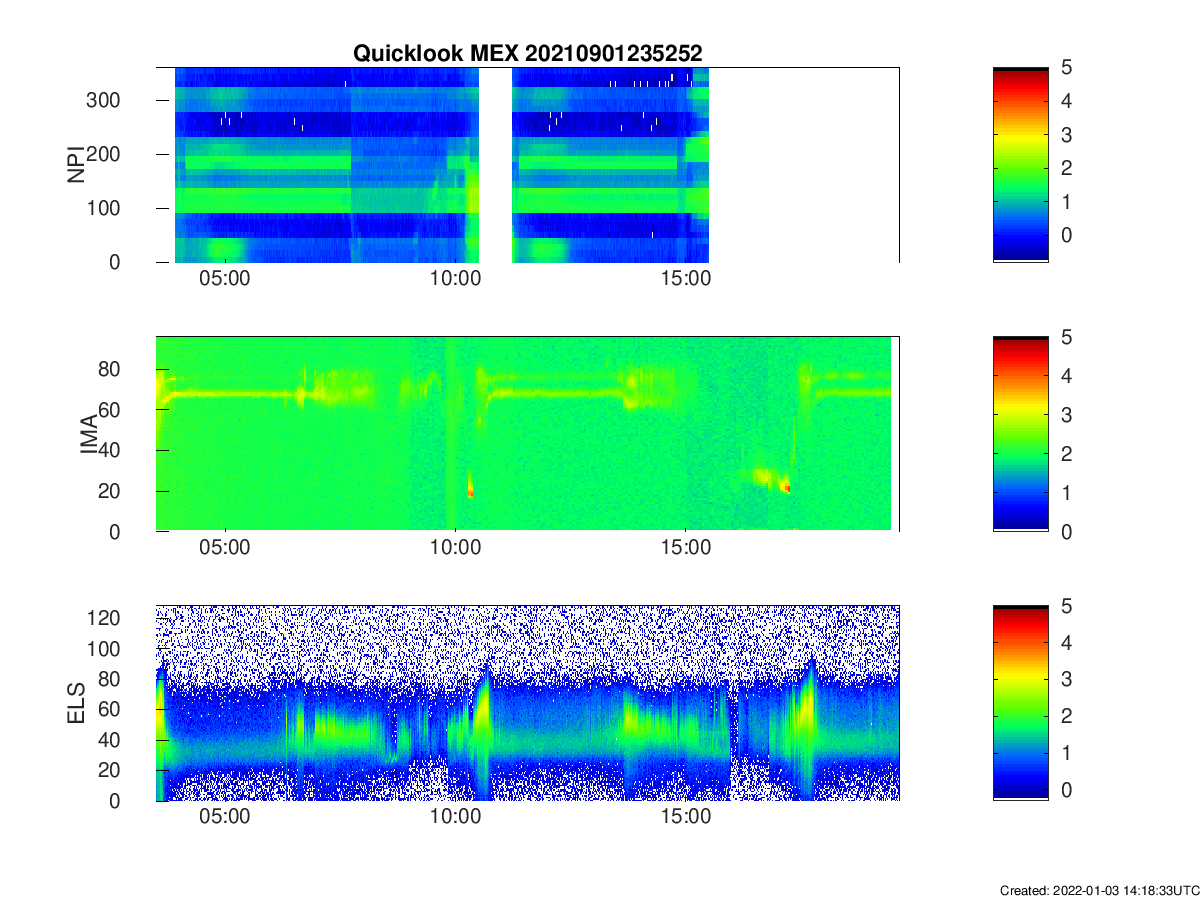Click the 15:00 time label under ELS plot
This screenshot has width=1200, height=900.
685,818
